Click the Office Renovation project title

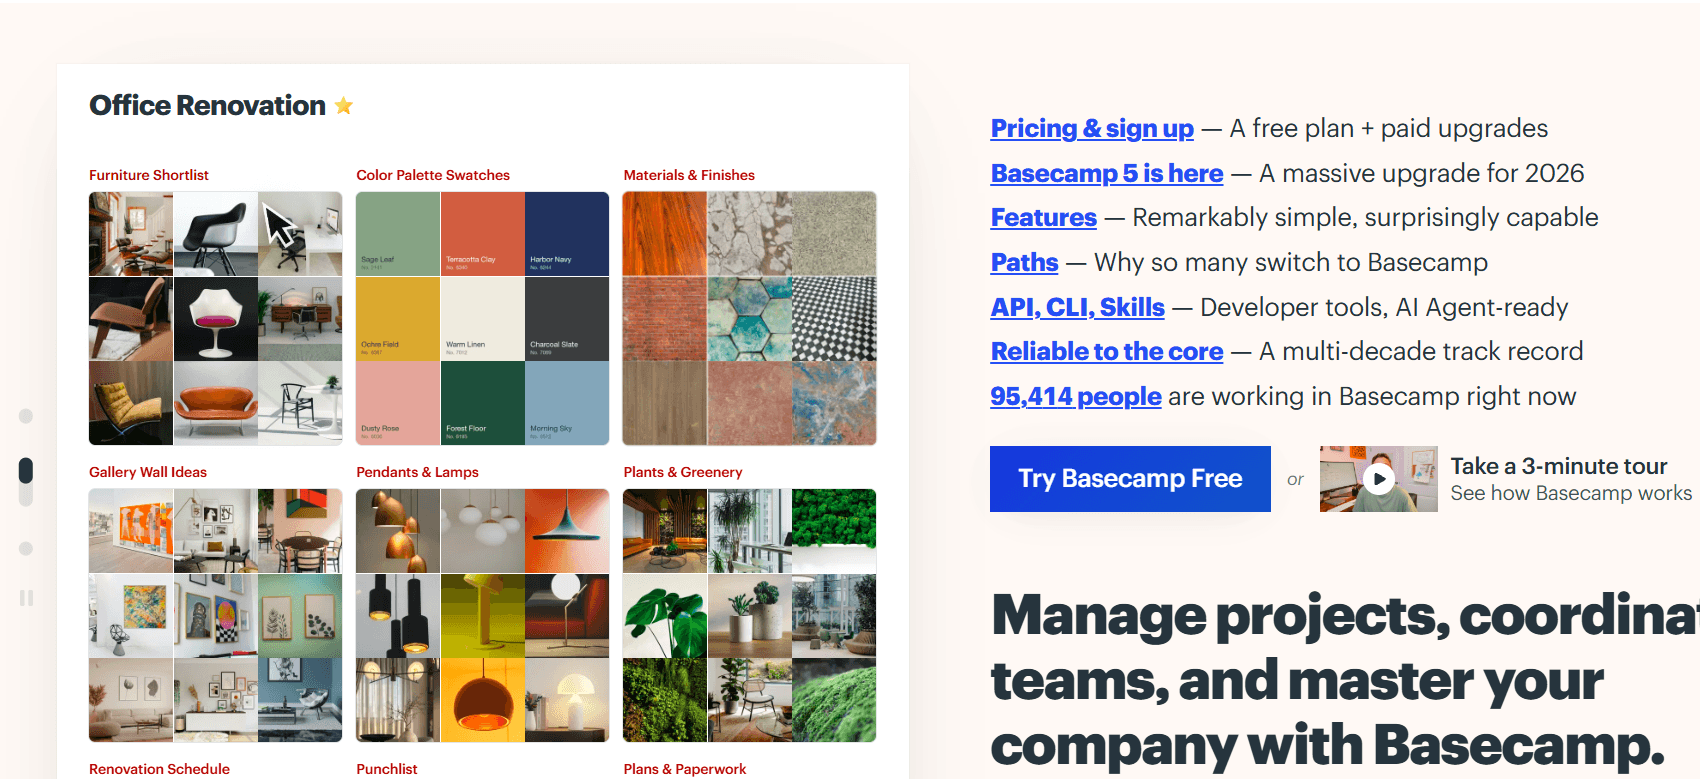[x=207, y=105]
